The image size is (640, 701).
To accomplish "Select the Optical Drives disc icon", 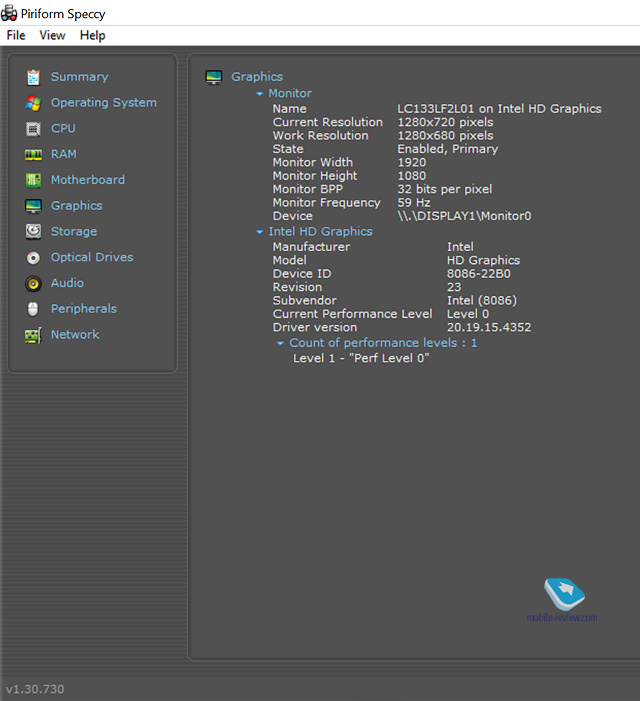I will (x=33, y=258).
